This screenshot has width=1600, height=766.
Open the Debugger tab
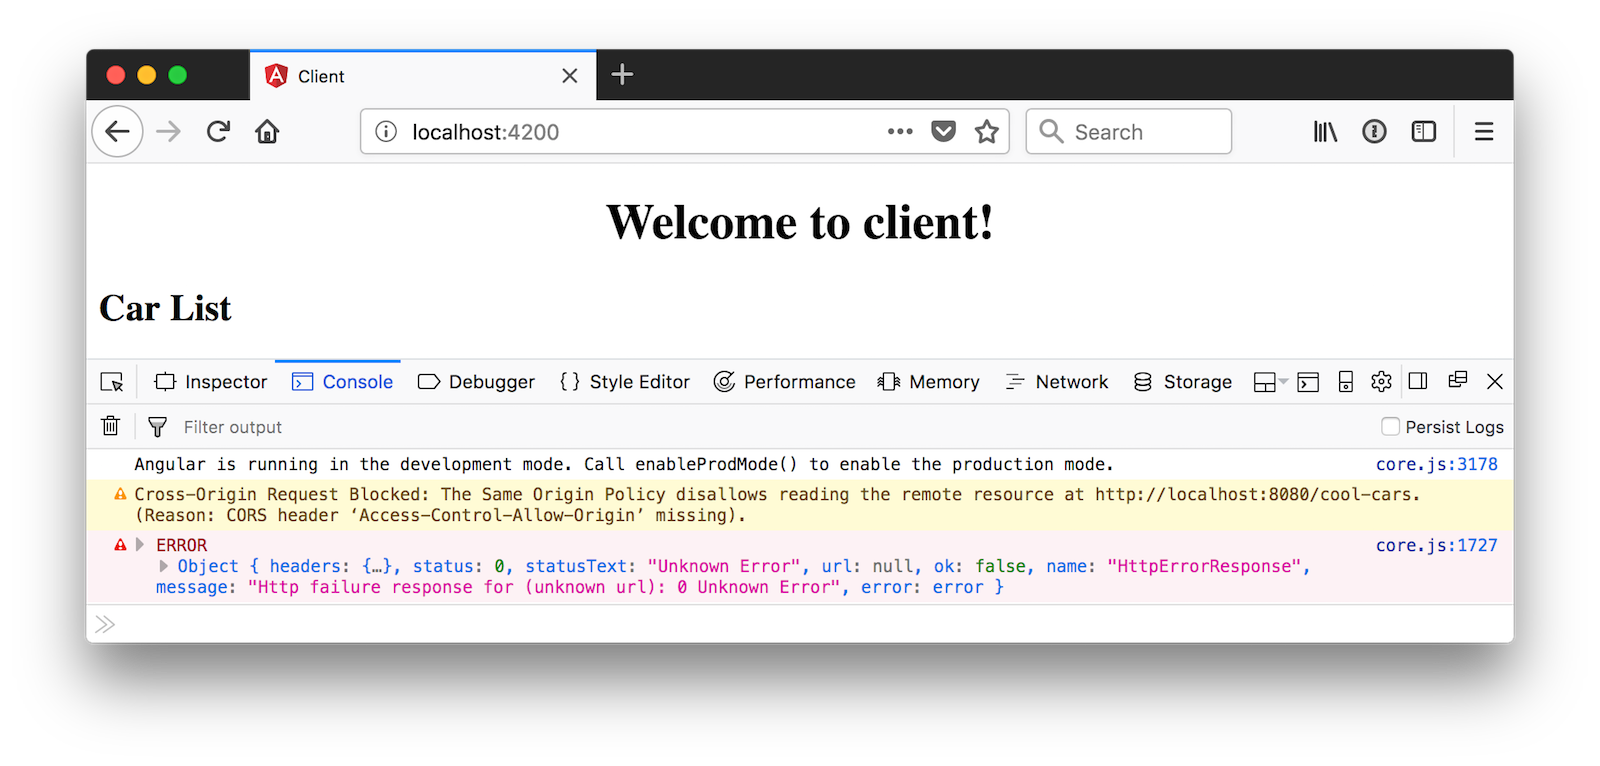(476, 382)
